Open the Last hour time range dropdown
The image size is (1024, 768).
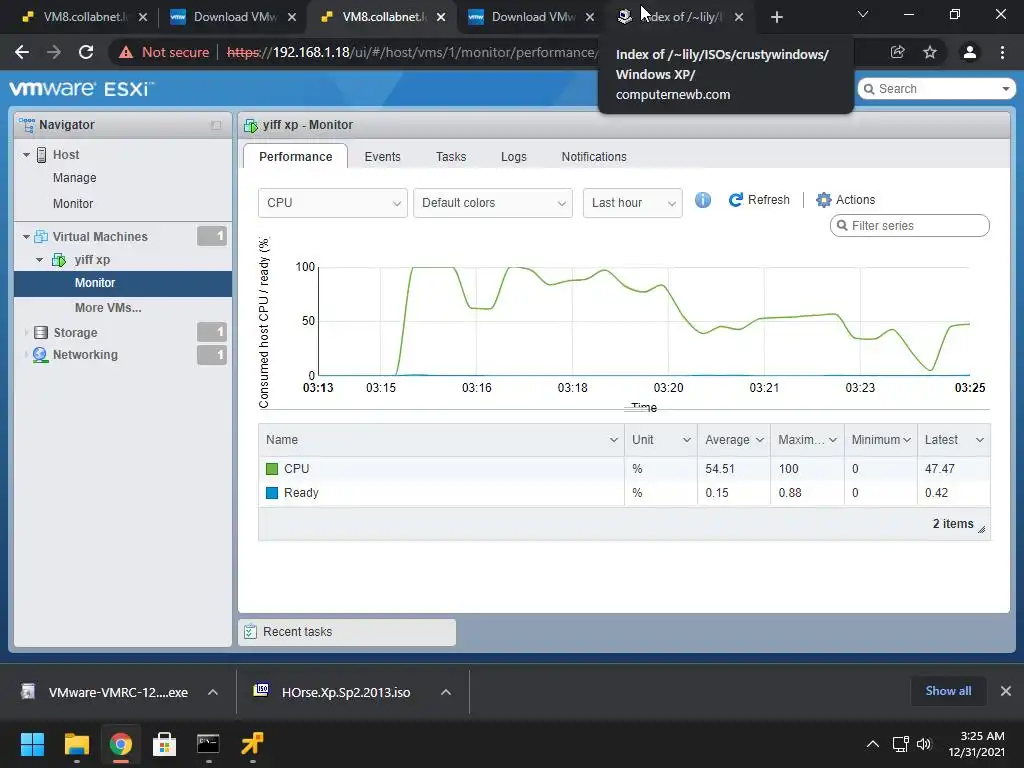pos(633,203)
